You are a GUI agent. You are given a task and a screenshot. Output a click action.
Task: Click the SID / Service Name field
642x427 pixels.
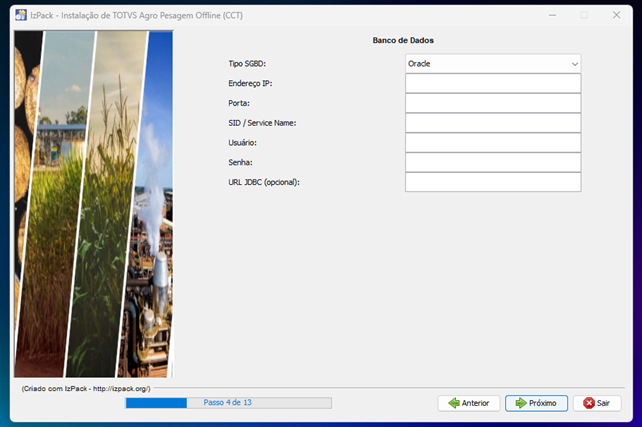[x=493, y=123]
